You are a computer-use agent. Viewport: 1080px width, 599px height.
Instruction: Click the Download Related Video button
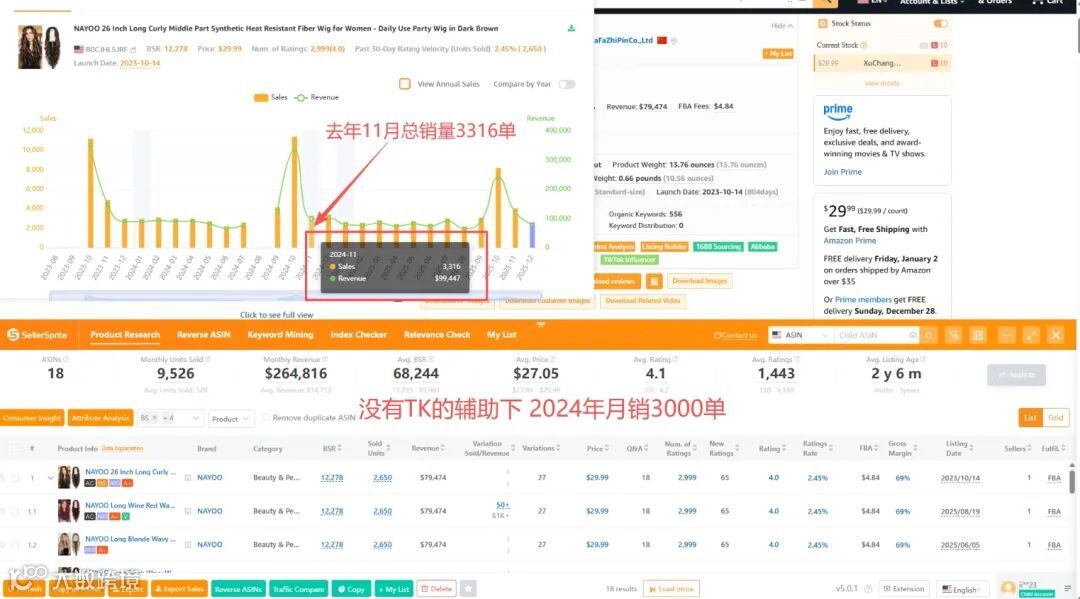pos(643,300)
